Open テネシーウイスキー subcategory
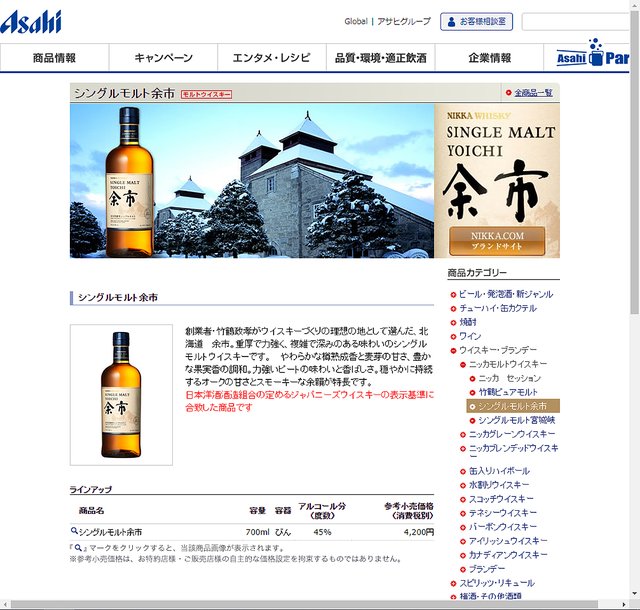This screenshot has width=640, height=610. 503,513
